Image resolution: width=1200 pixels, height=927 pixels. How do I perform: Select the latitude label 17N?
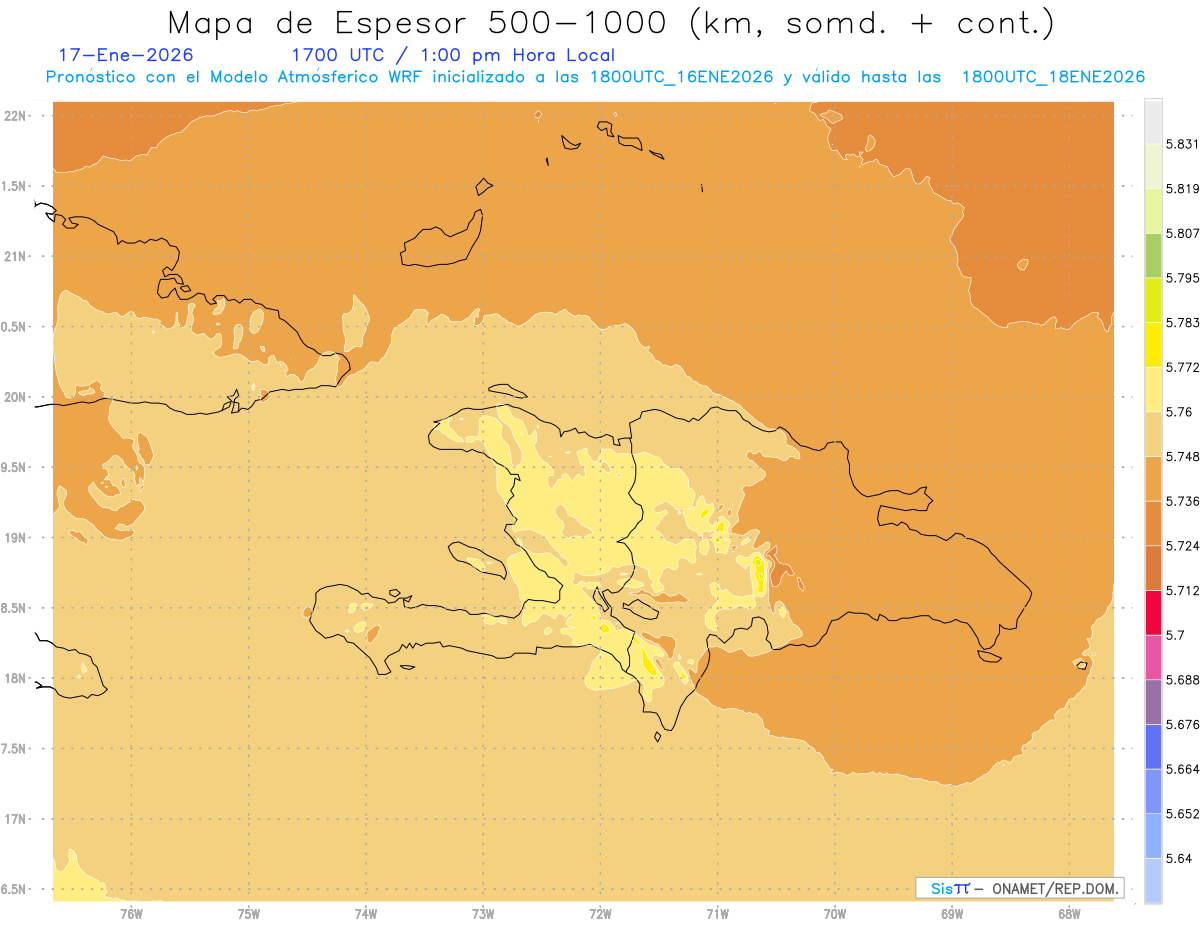coord(16,819)
